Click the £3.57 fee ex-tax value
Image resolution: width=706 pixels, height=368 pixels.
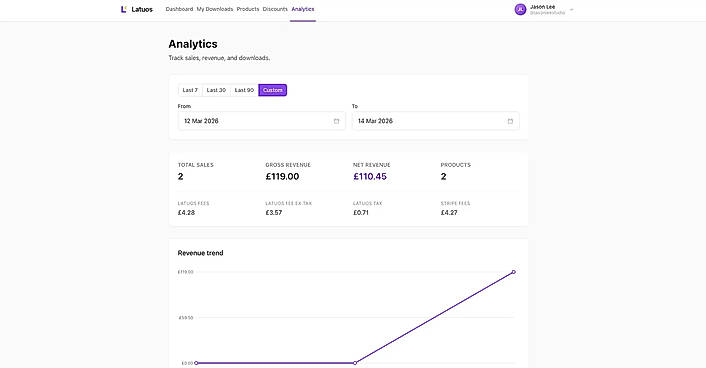(x=274, y=213)
